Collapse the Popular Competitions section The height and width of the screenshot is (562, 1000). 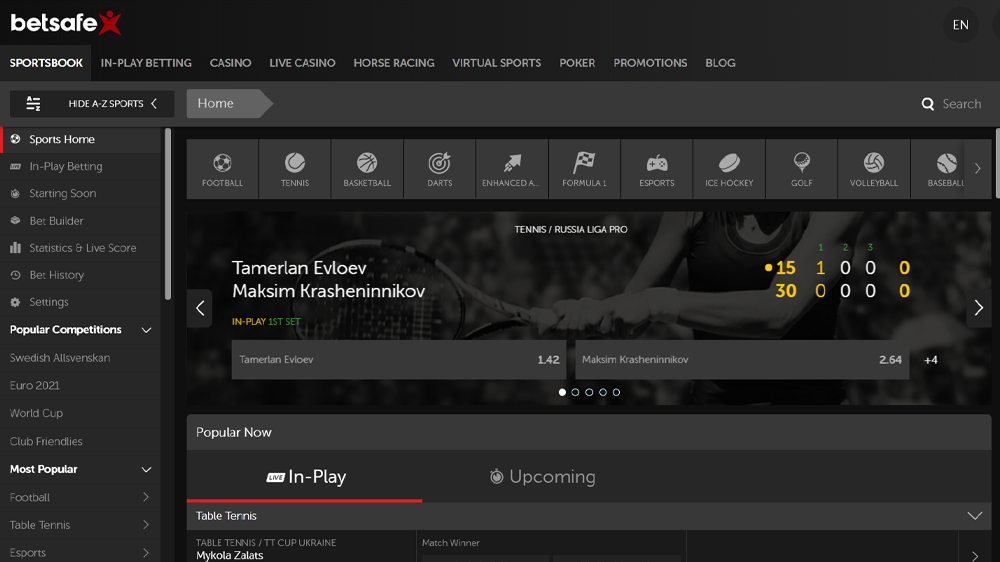tap(146, 330)
